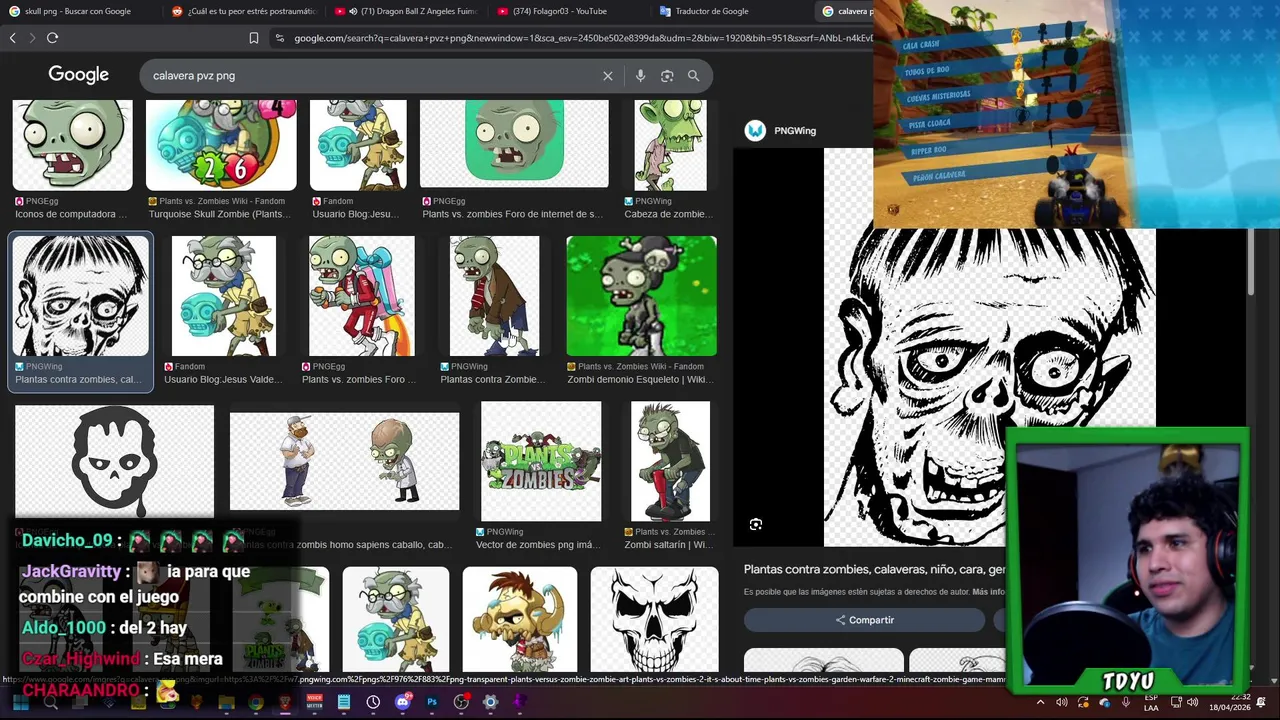Open Chrome from the taskbar

(256, 702)
